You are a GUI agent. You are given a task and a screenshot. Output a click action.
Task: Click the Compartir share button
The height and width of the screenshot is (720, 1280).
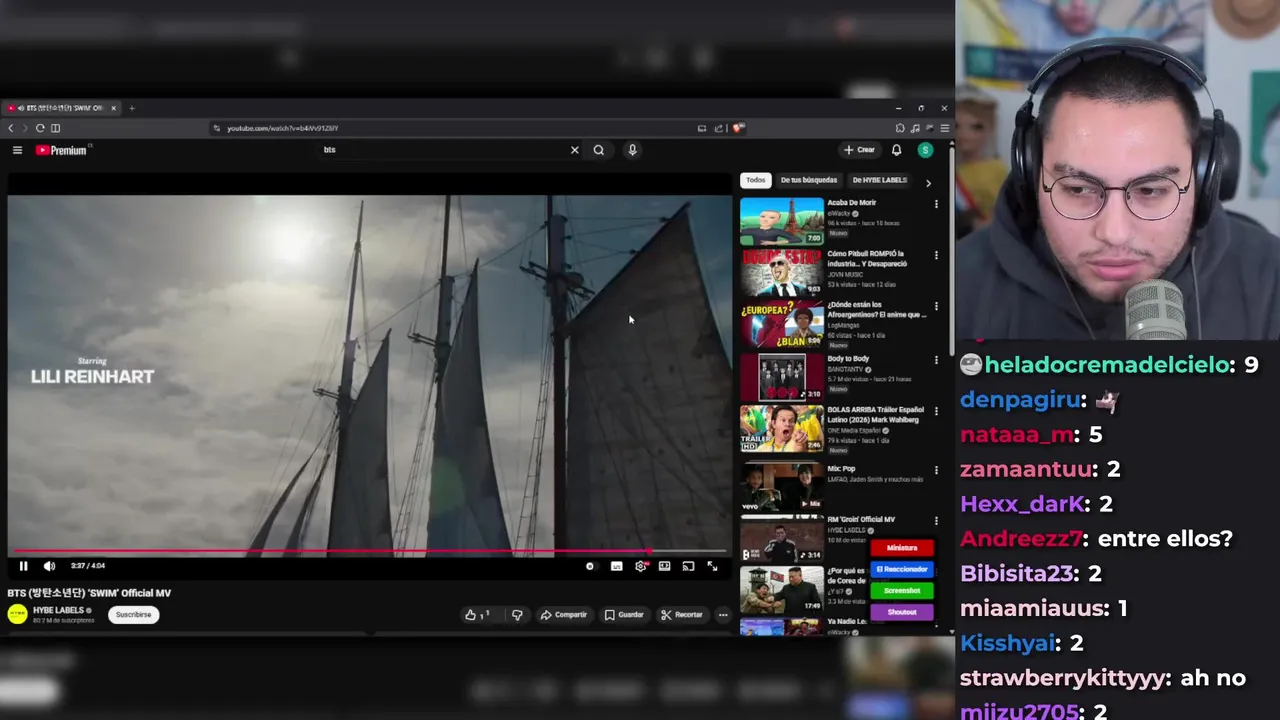point(563,615)
